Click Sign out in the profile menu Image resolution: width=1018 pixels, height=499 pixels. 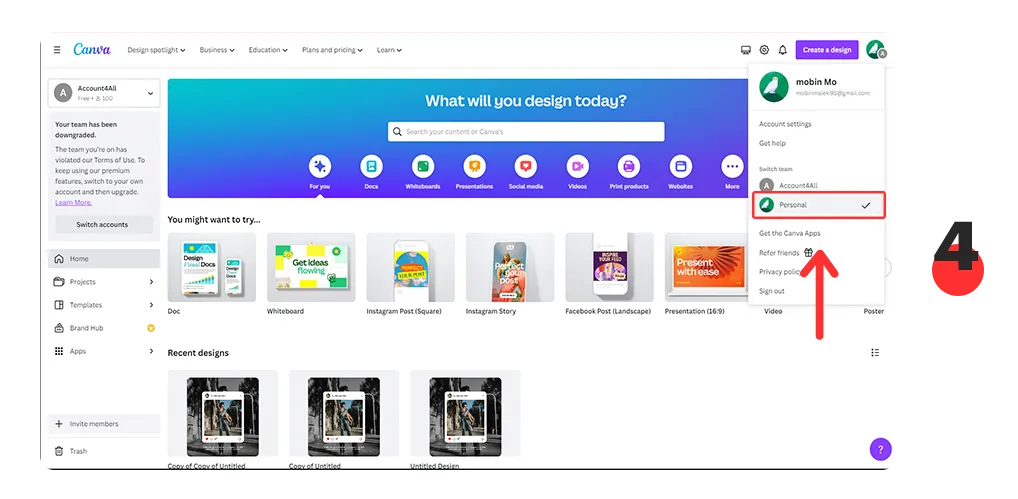772,291
